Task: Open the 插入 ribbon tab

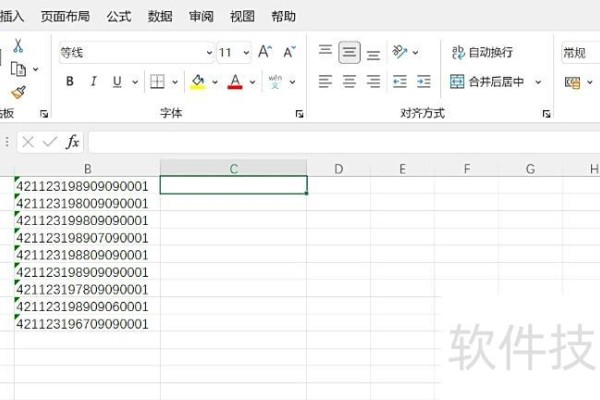Action: (x=12, y=16)
